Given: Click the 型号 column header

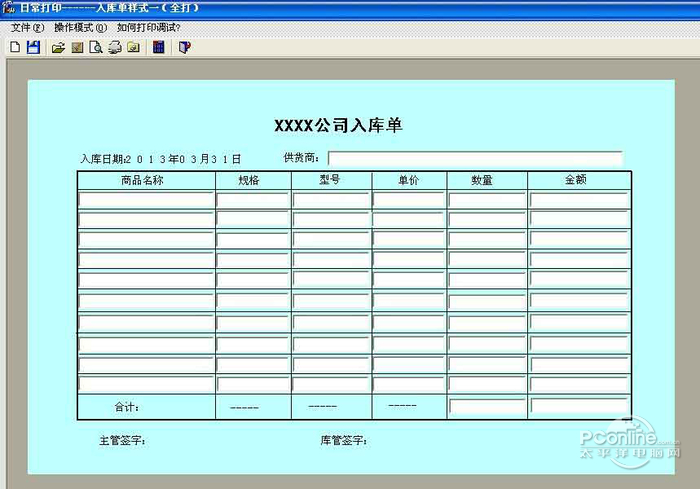Looking at the screenshot, I should (329, 180).
